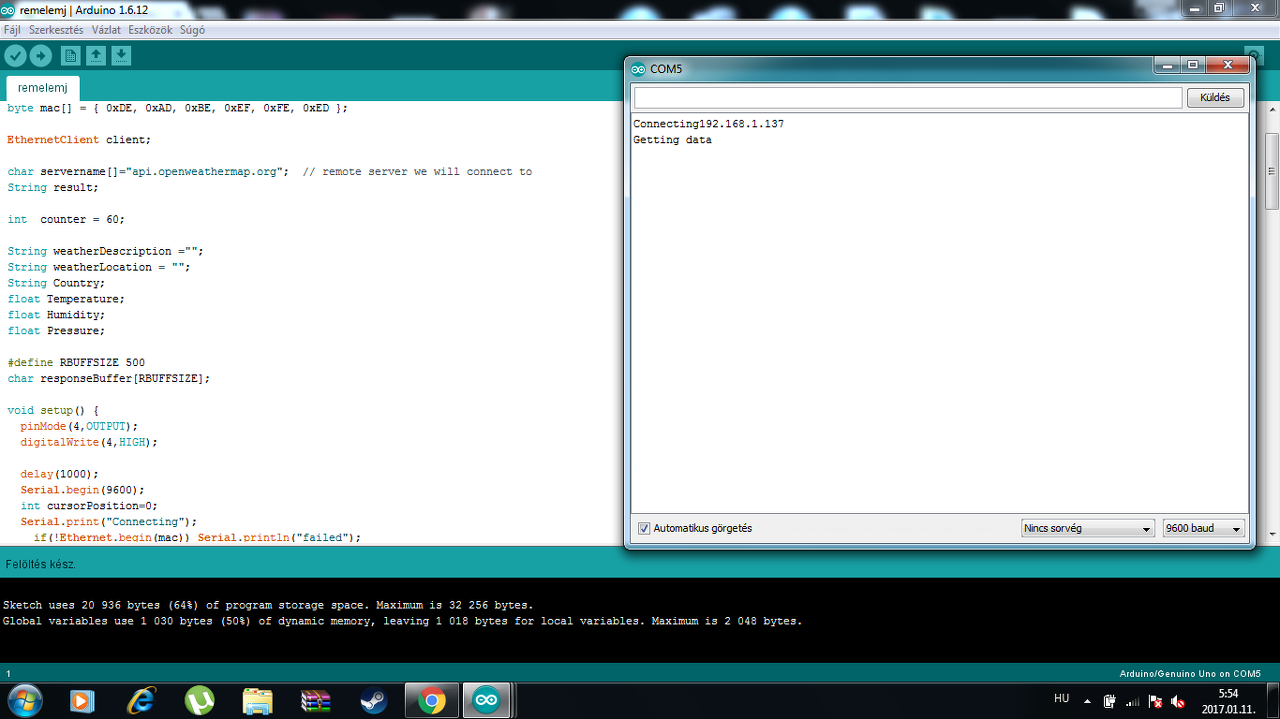This screenshot has width=1280, height=719.
Task: Maximize the COM5 serial monitor window
Action: click(1192, 65)
